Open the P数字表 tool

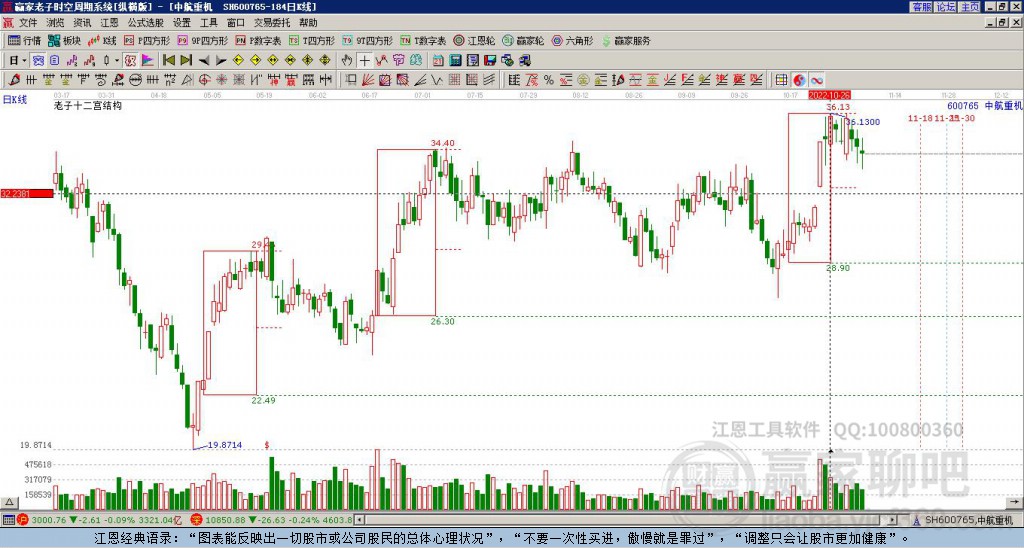[258, 40]
